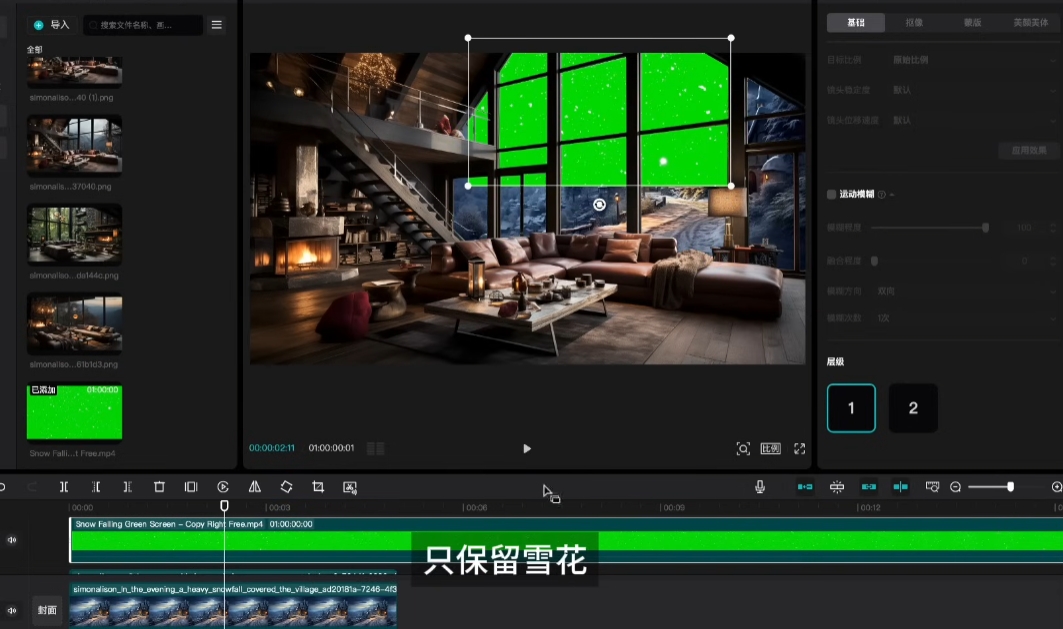Open the 模糊方向 dropdown
1063x629 pixels.
coord(965,291)
